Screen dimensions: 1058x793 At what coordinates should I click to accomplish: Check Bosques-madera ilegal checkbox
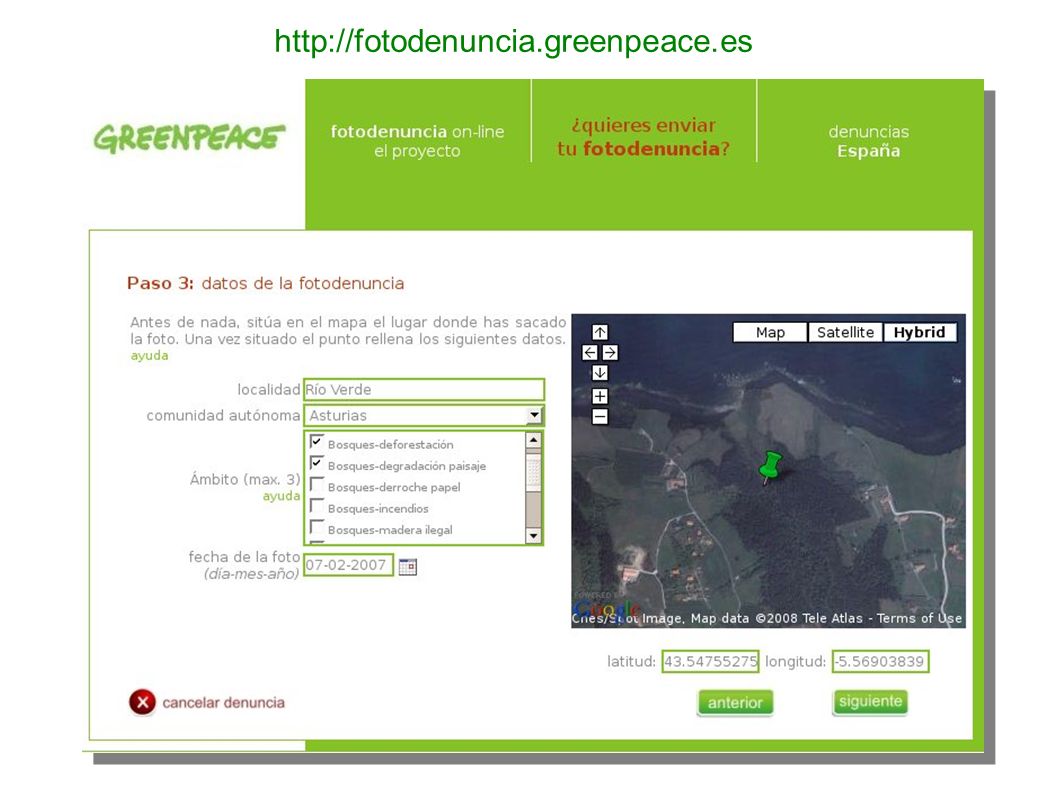(316, 528)
